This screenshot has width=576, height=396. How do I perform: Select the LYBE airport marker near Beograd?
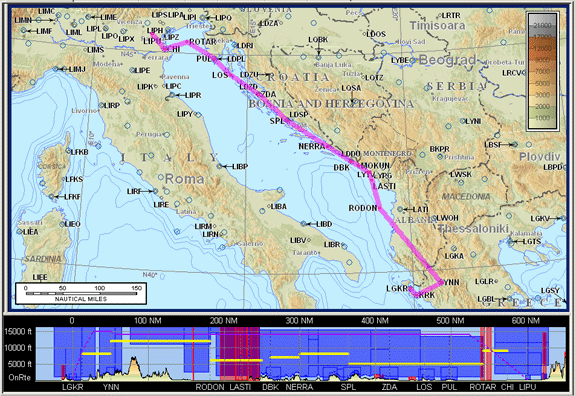click(x=412, y=60)
